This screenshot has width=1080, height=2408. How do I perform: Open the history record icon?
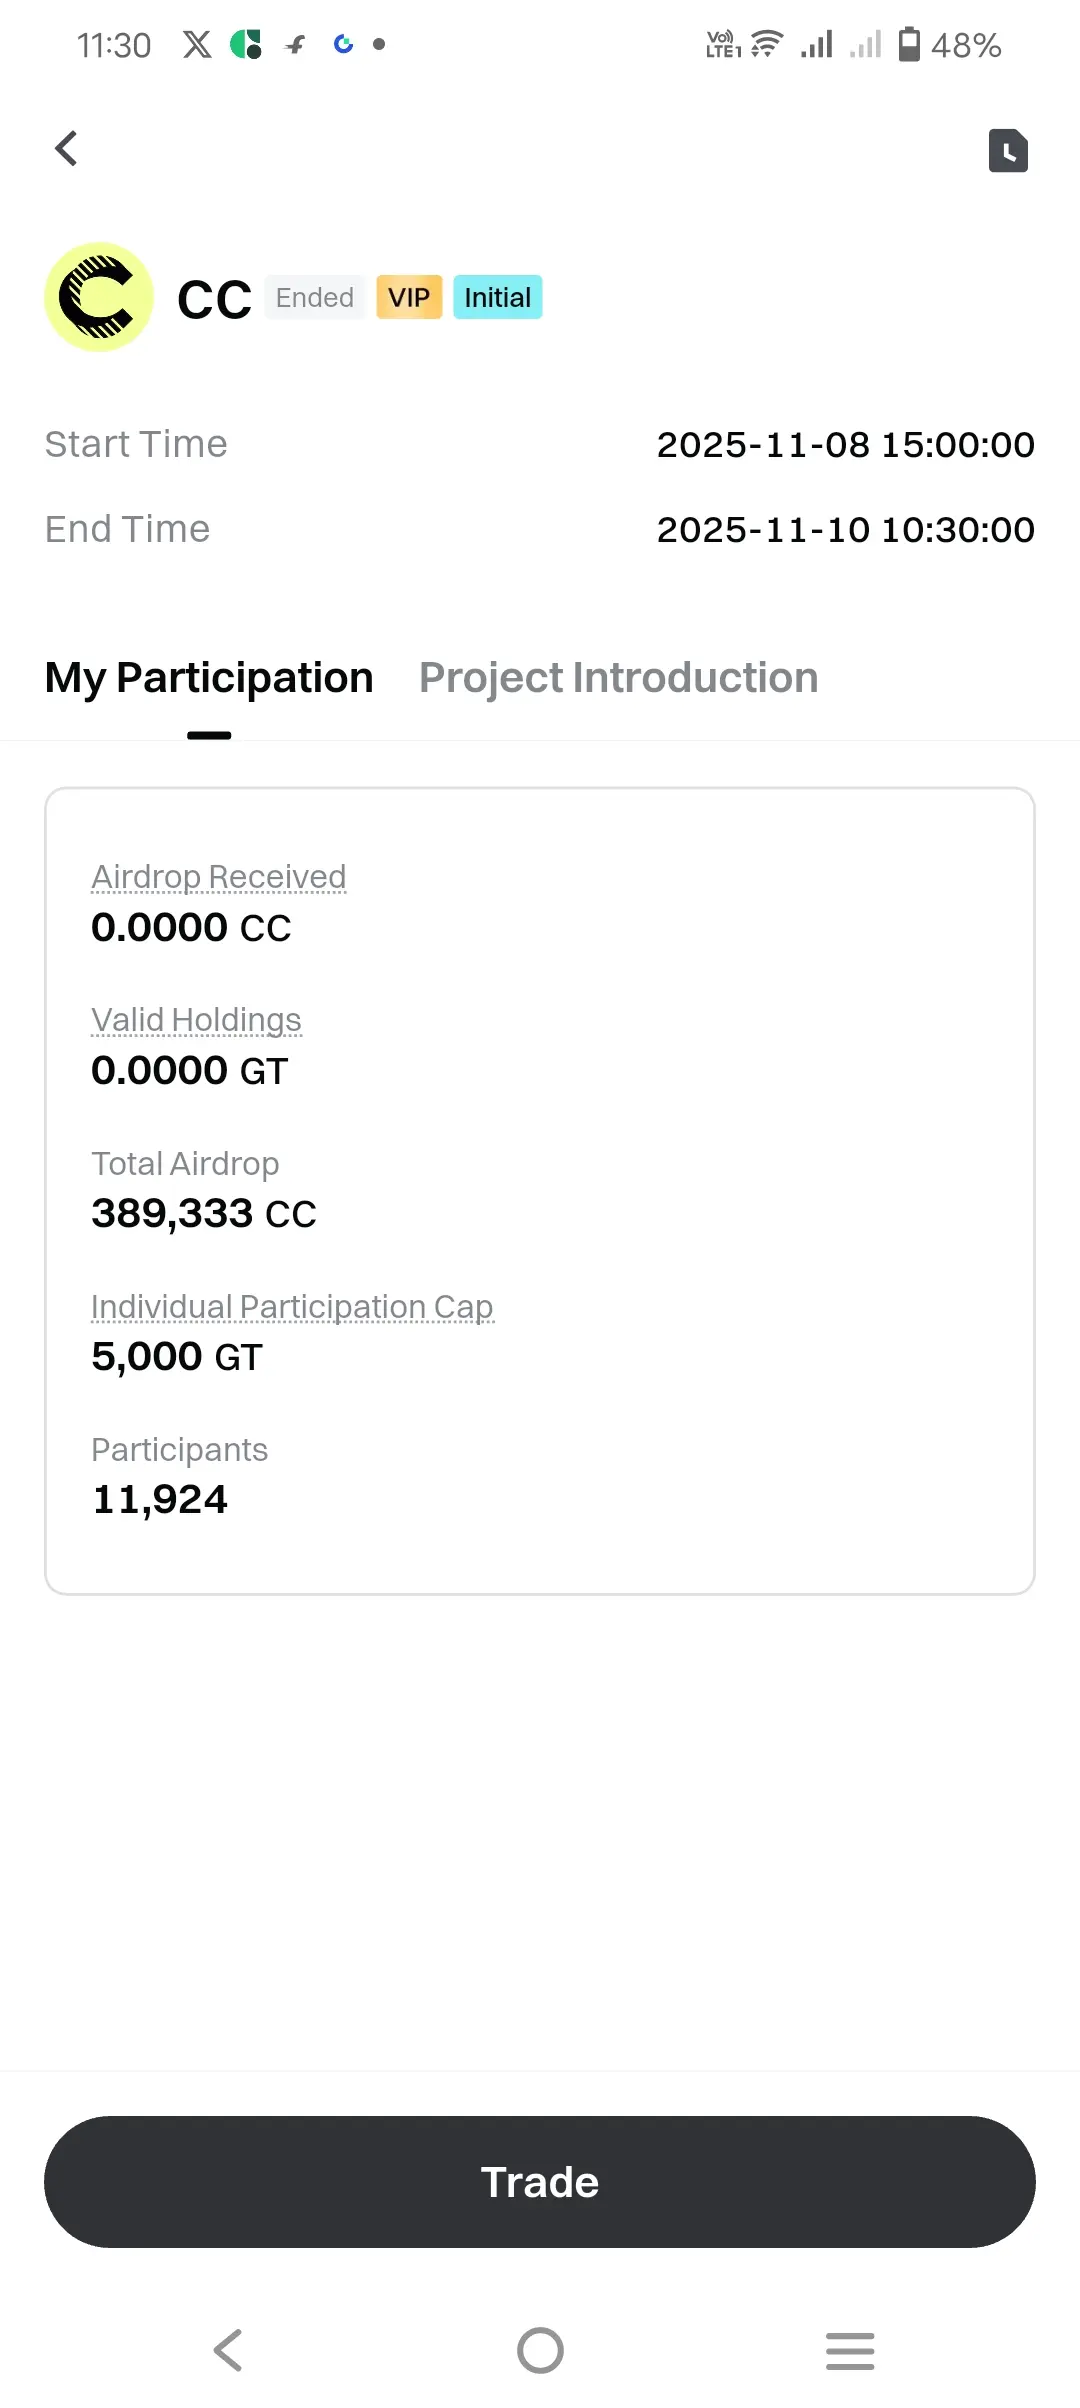coord(1008,151)
